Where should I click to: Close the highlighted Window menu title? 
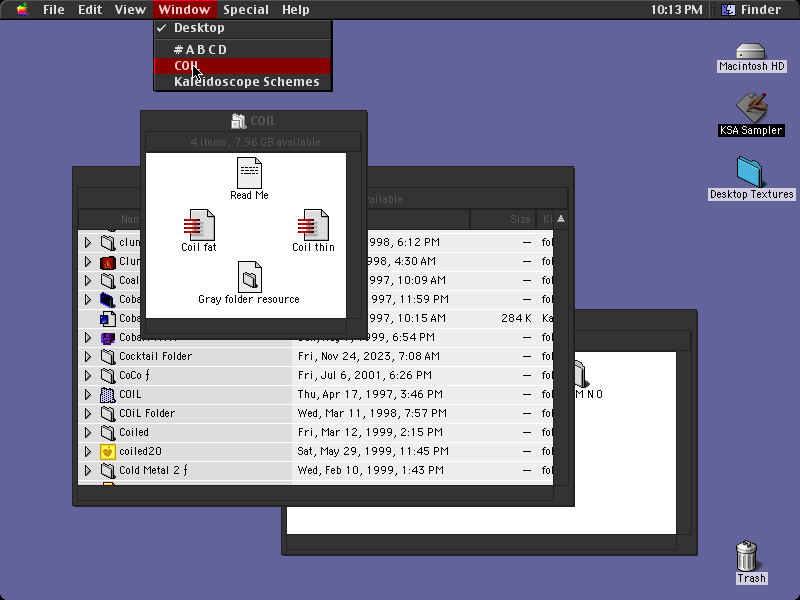(184, 10)
